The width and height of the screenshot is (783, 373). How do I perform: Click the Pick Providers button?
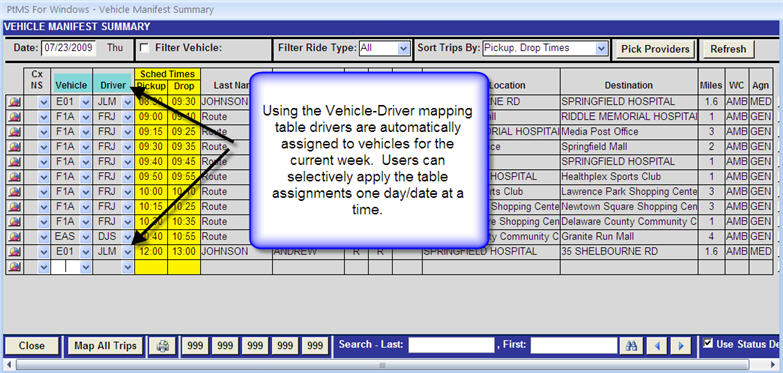click(655, 49)
